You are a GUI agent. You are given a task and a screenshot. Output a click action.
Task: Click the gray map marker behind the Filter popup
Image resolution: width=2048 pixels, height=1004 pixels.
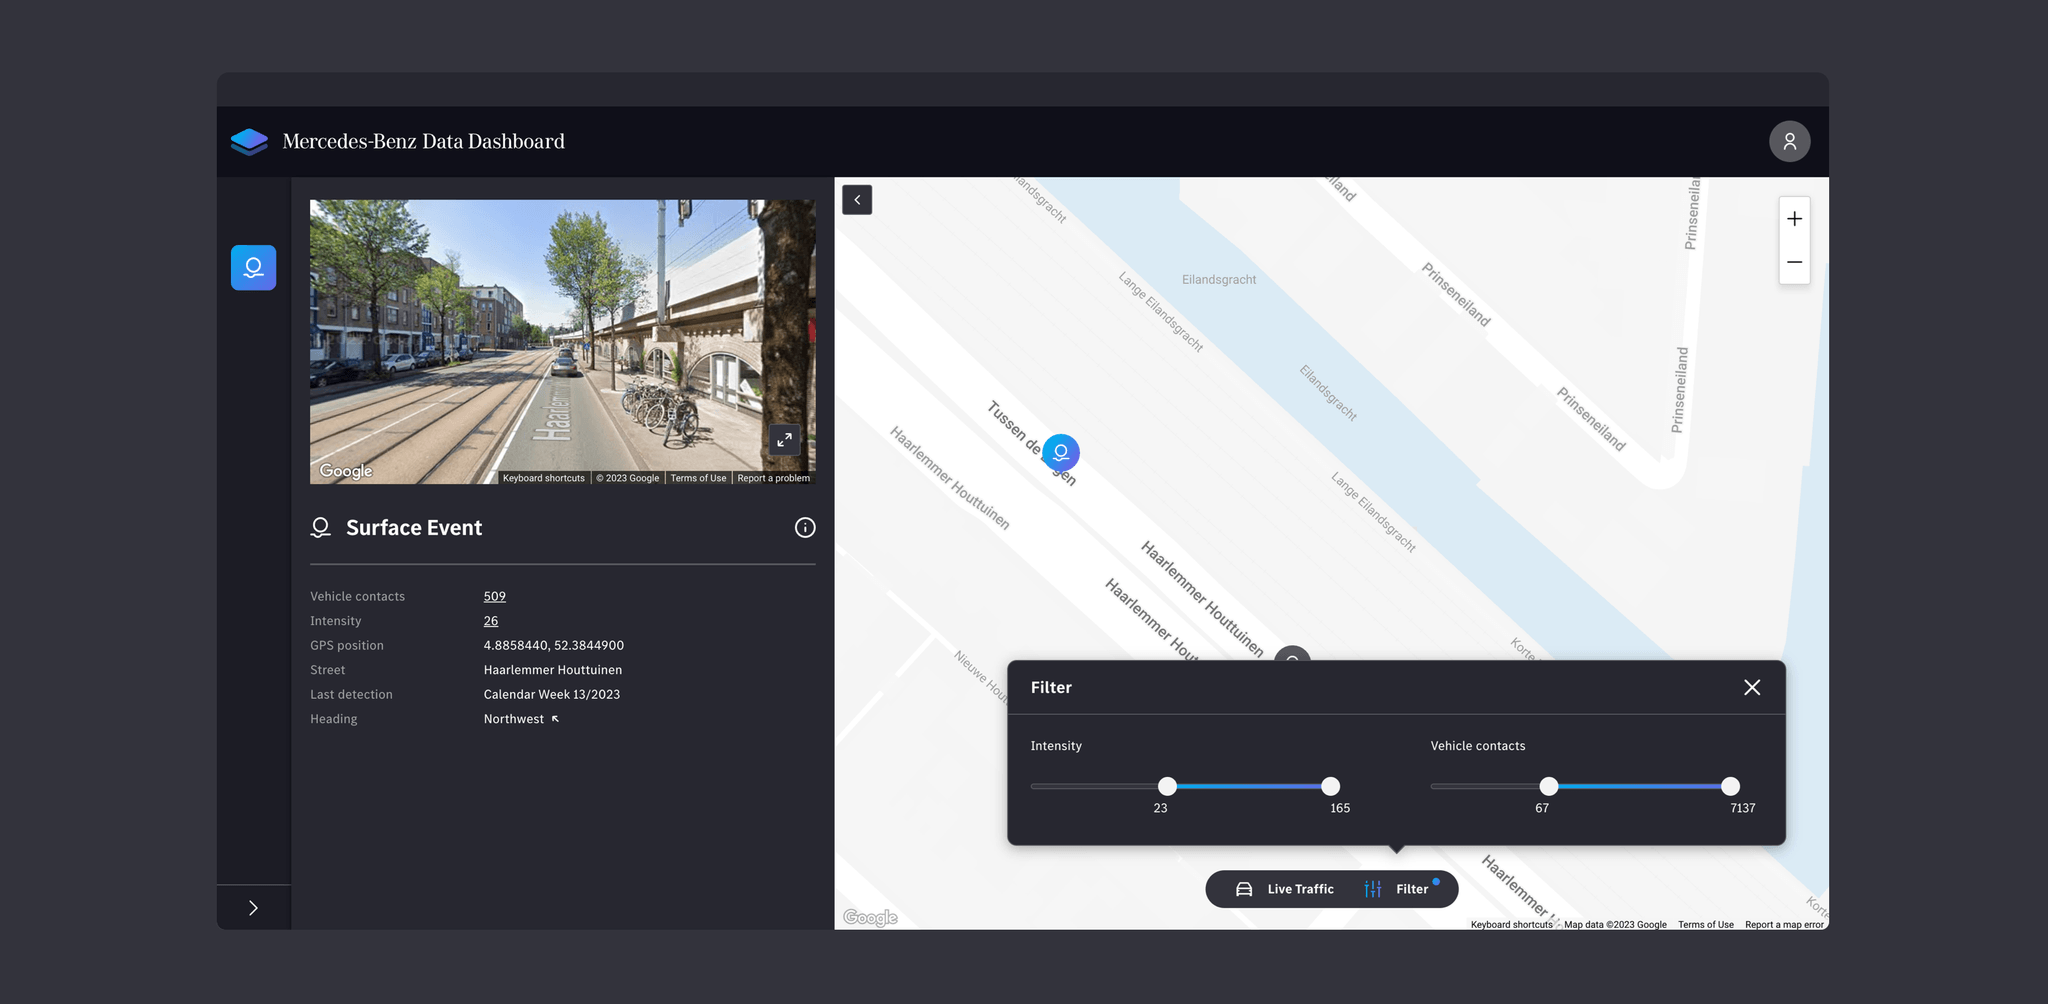(1292, 654)
